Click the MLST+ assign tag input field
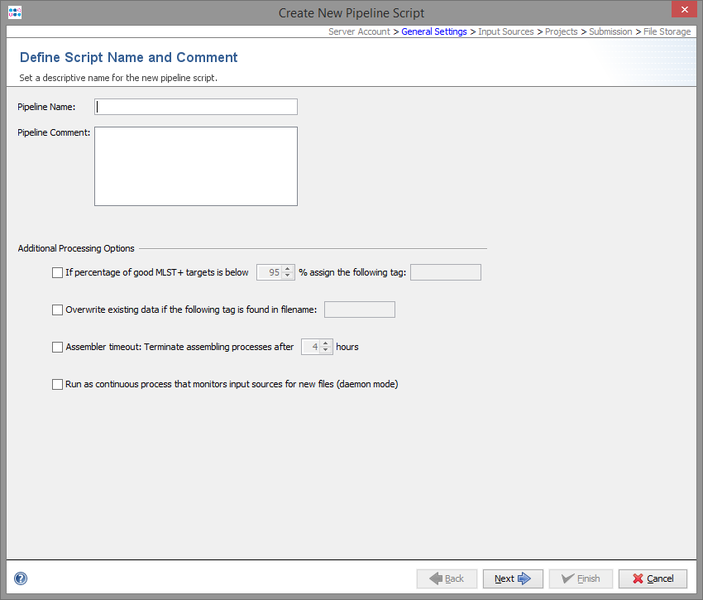 (446, 273)
